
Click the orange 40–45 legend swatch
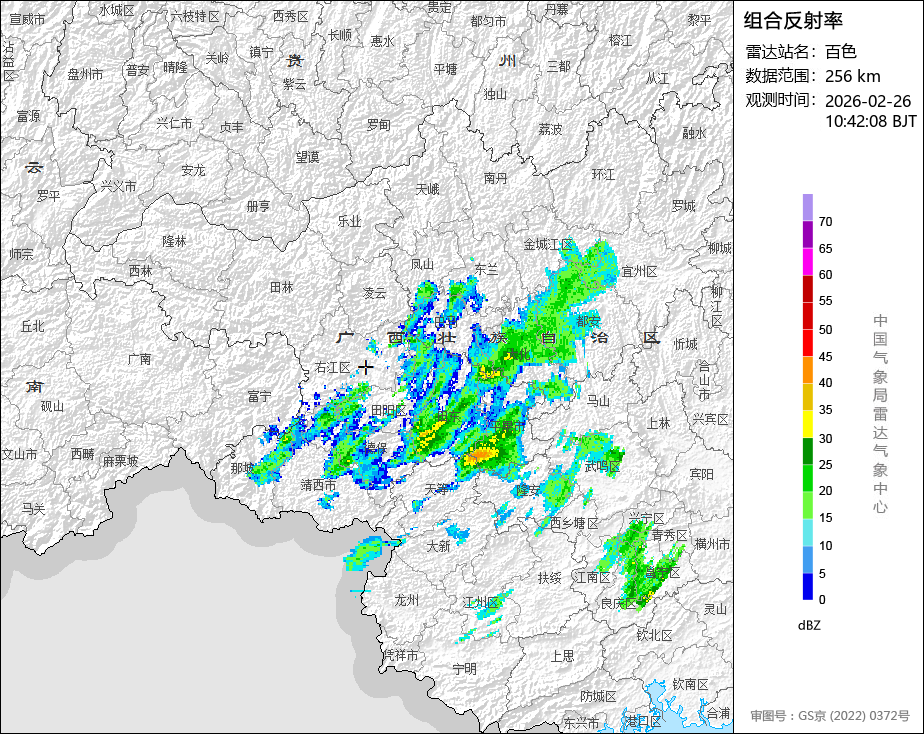pos(807,370)
